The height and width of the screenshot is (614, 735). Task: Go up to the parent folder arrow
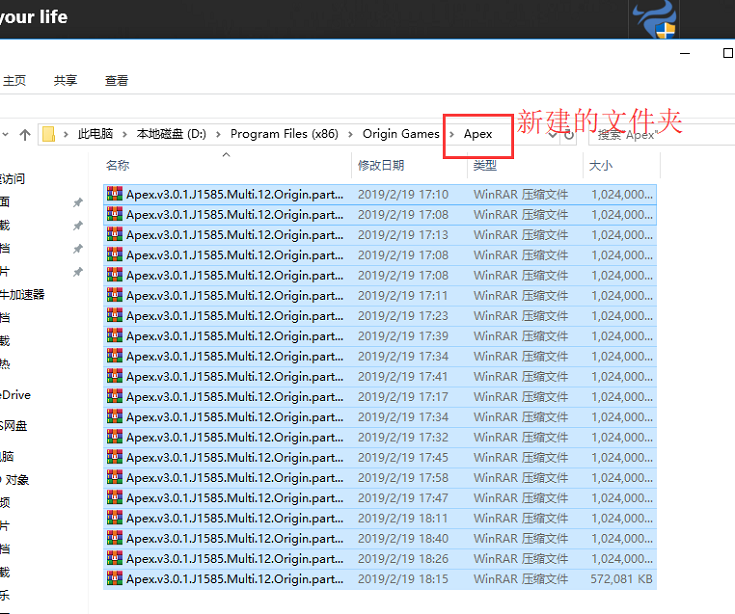(x=25, y=135)
